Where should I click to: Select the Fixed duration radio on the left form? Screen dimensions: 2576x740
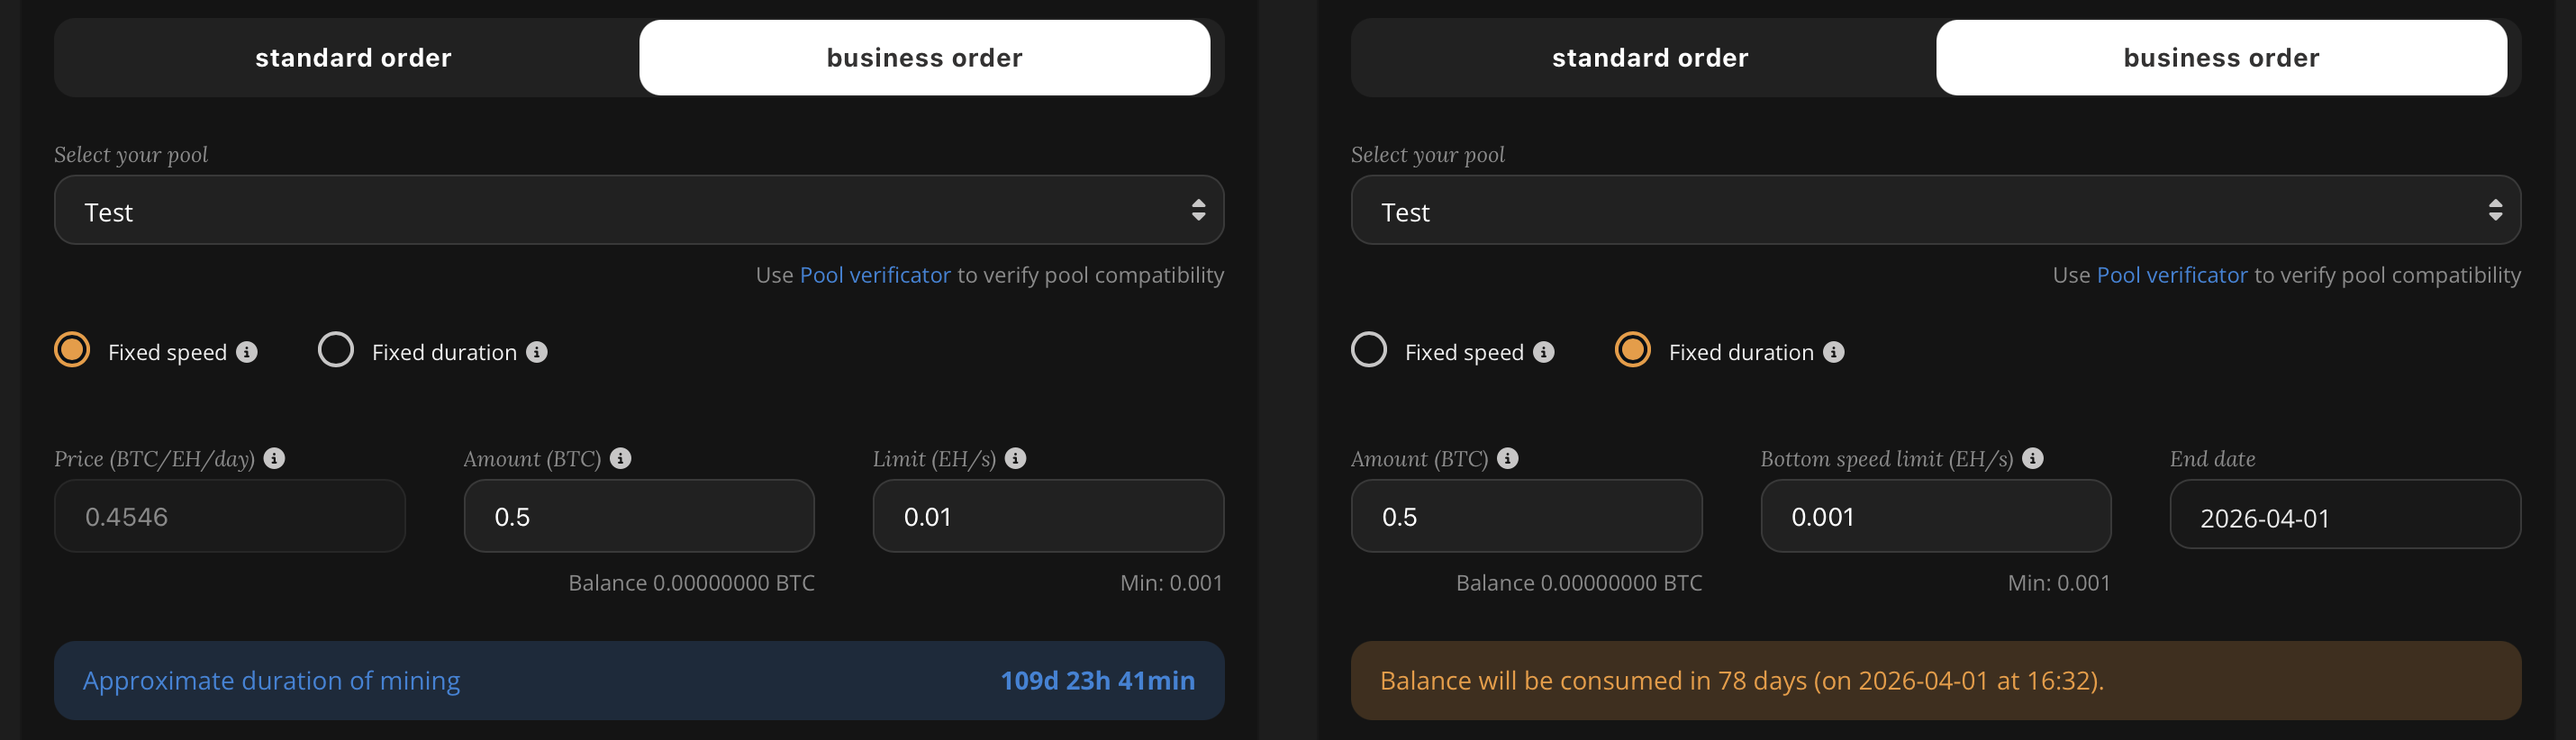[335, 350]
